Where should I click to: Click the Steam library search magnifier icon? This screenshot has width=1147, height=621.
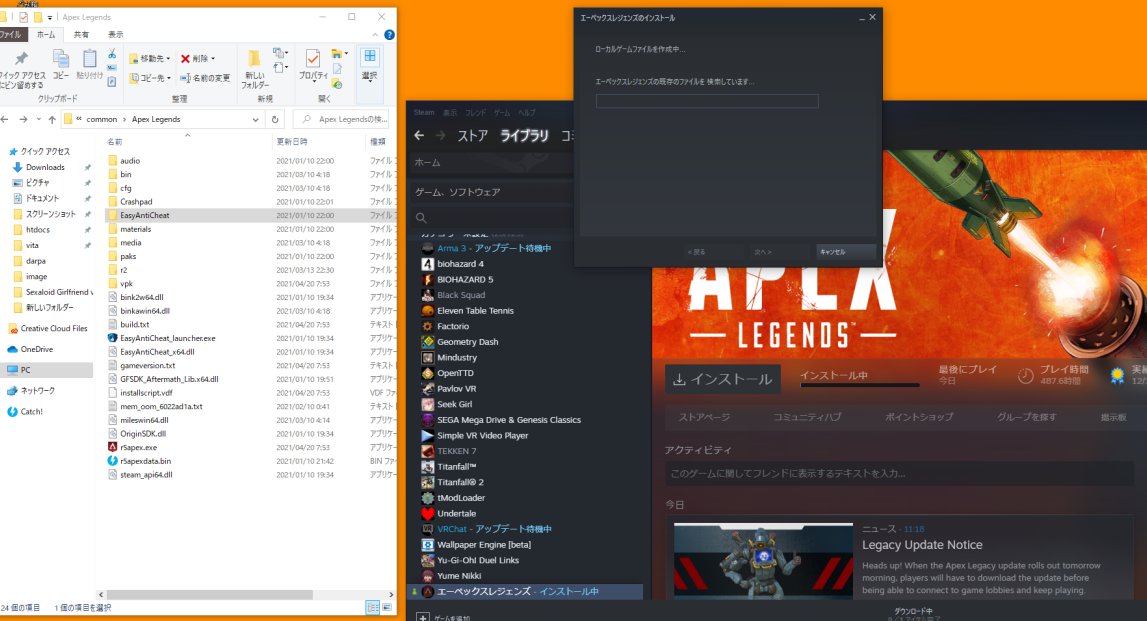421,218
